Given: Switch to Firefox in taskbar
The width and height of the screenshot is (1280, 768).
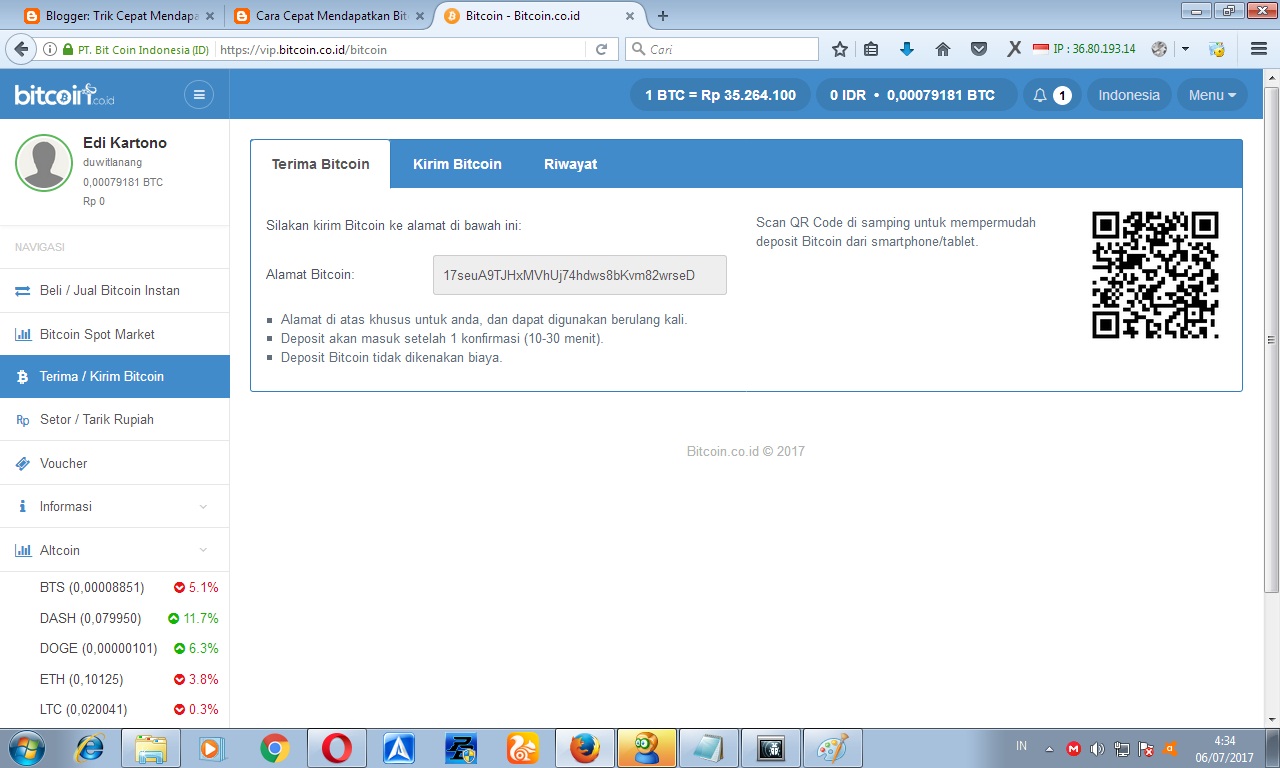Looking at the screenshot, I should tap(584, 748).
